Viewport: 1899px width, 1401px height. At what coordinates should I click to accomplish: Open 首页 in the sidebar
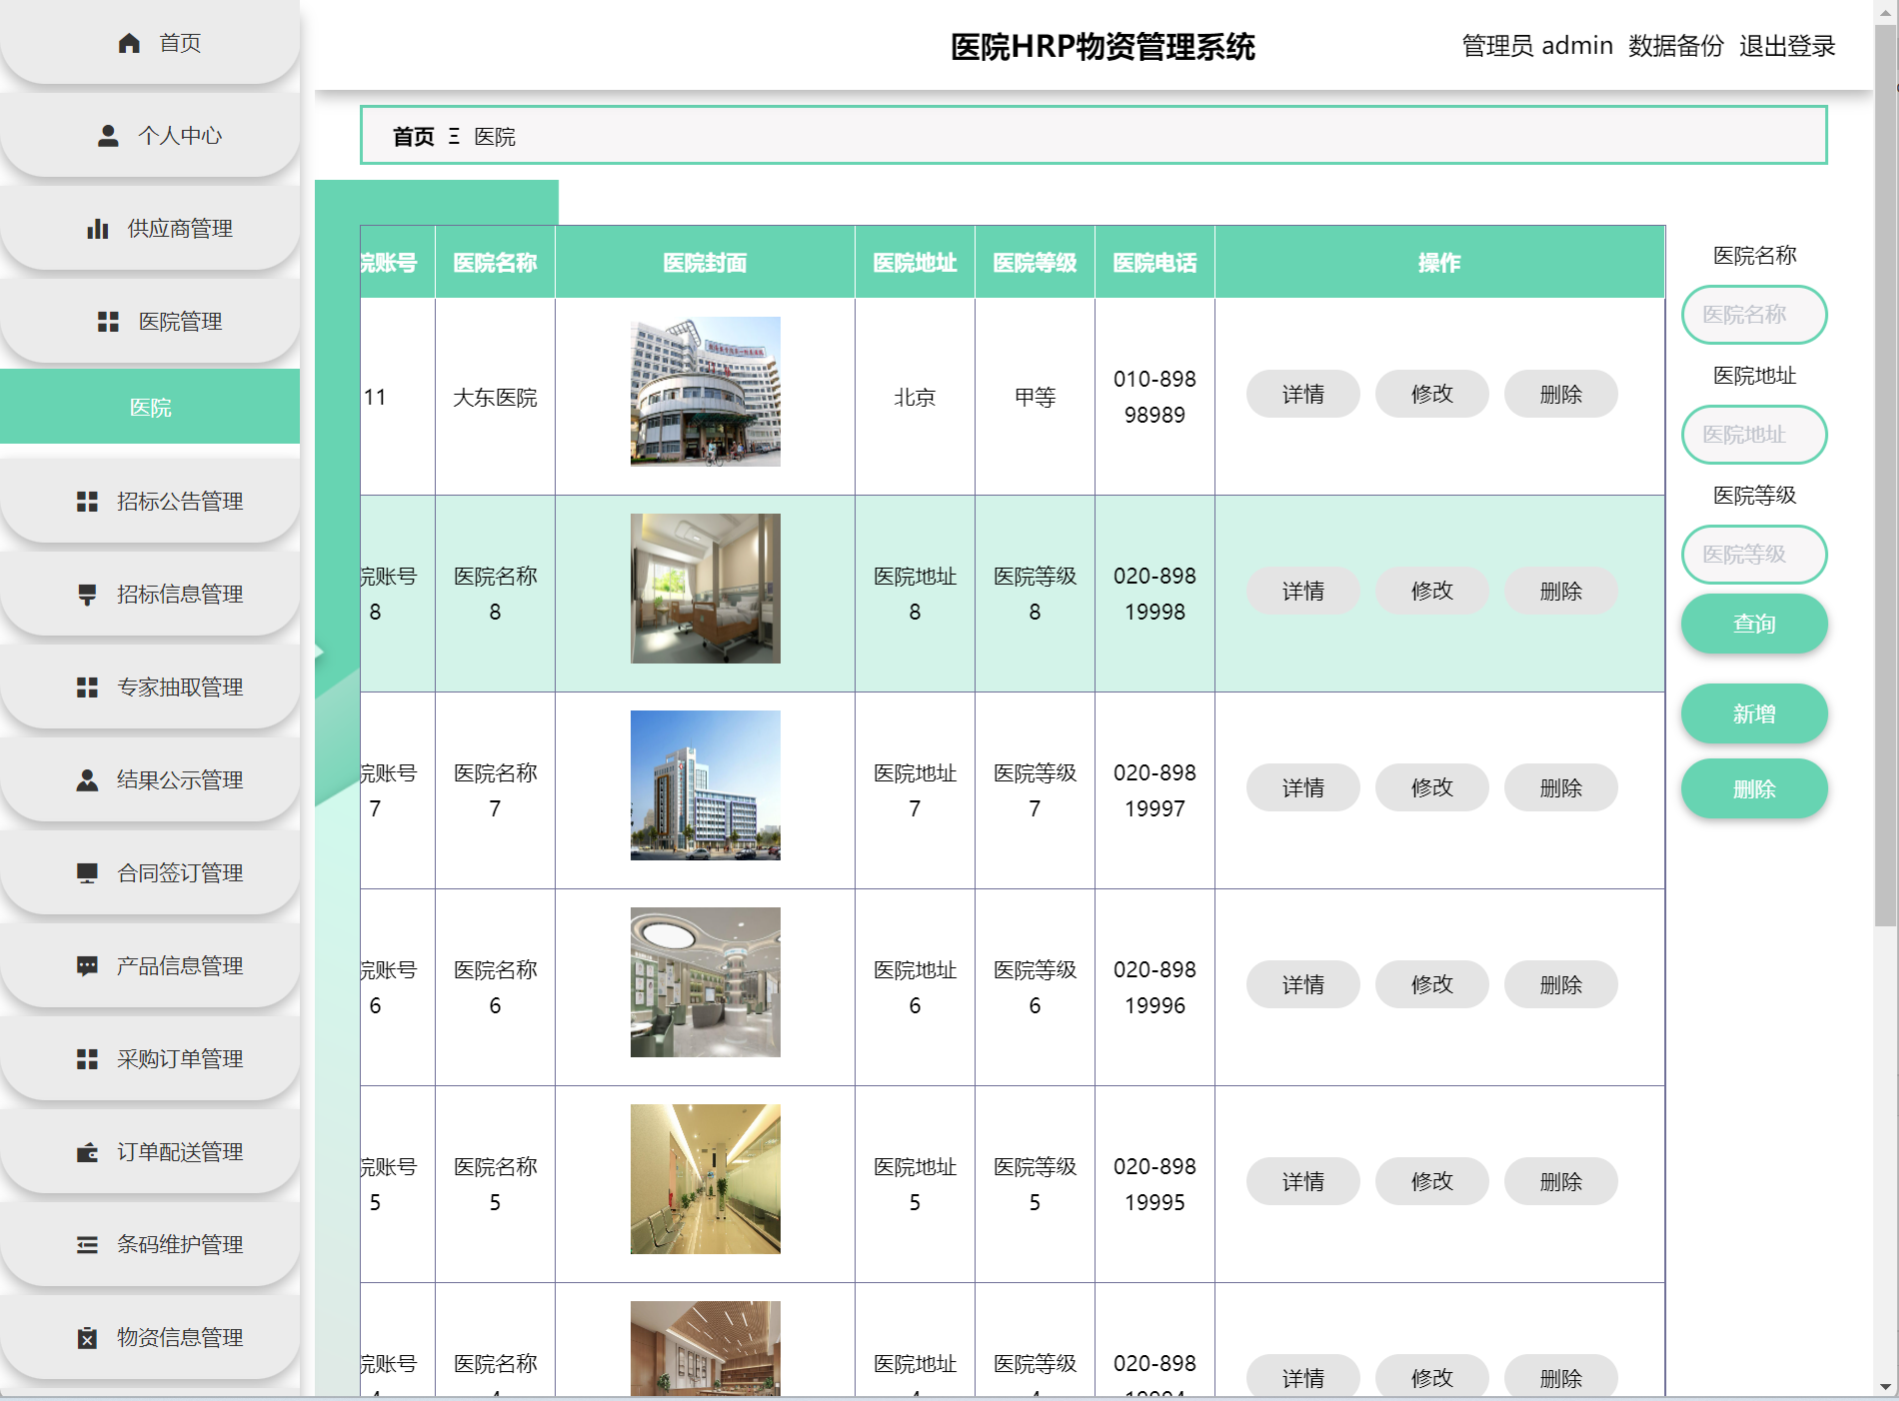click(x=150, y=43)
